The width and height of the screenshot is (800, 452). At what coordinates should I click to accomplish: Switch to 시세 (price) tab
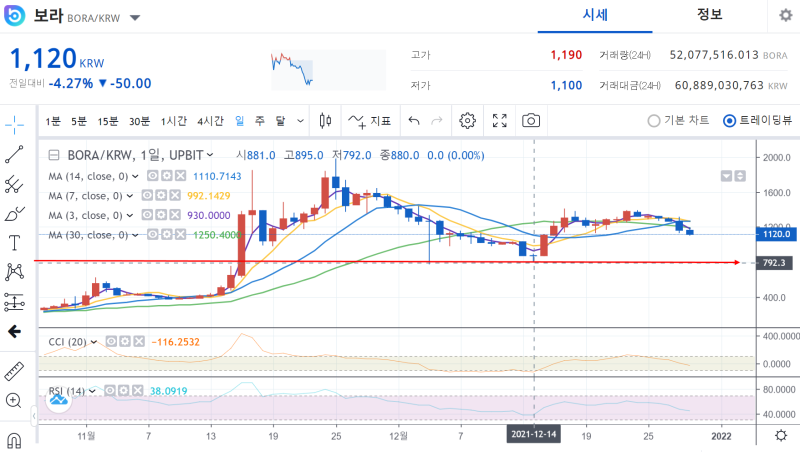pos(595,15)
